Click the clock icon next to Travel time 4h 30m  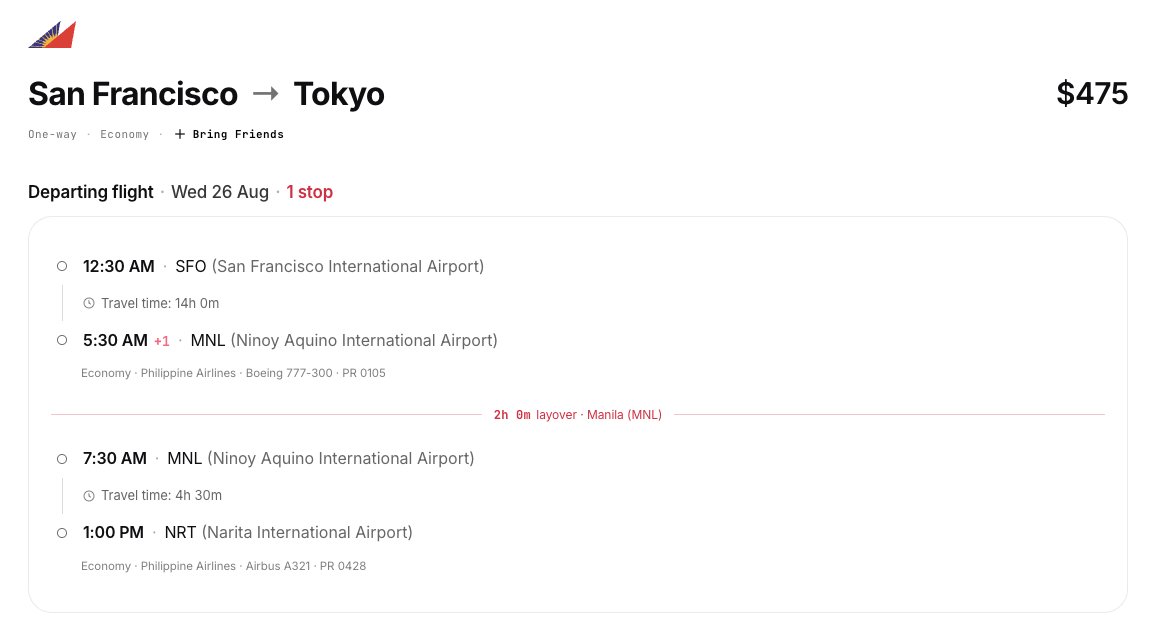89,496
